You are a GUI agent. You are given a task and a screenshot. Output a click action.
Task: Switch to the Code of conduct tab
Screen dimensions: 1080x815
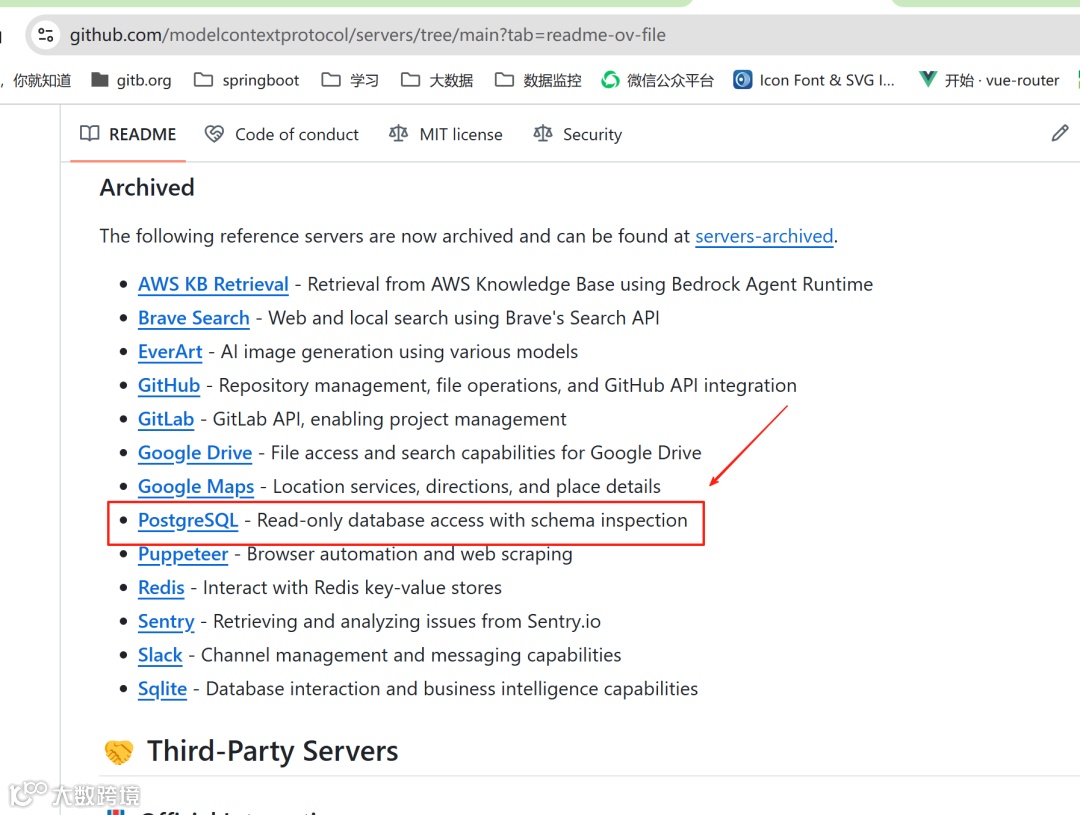(282, 134)
